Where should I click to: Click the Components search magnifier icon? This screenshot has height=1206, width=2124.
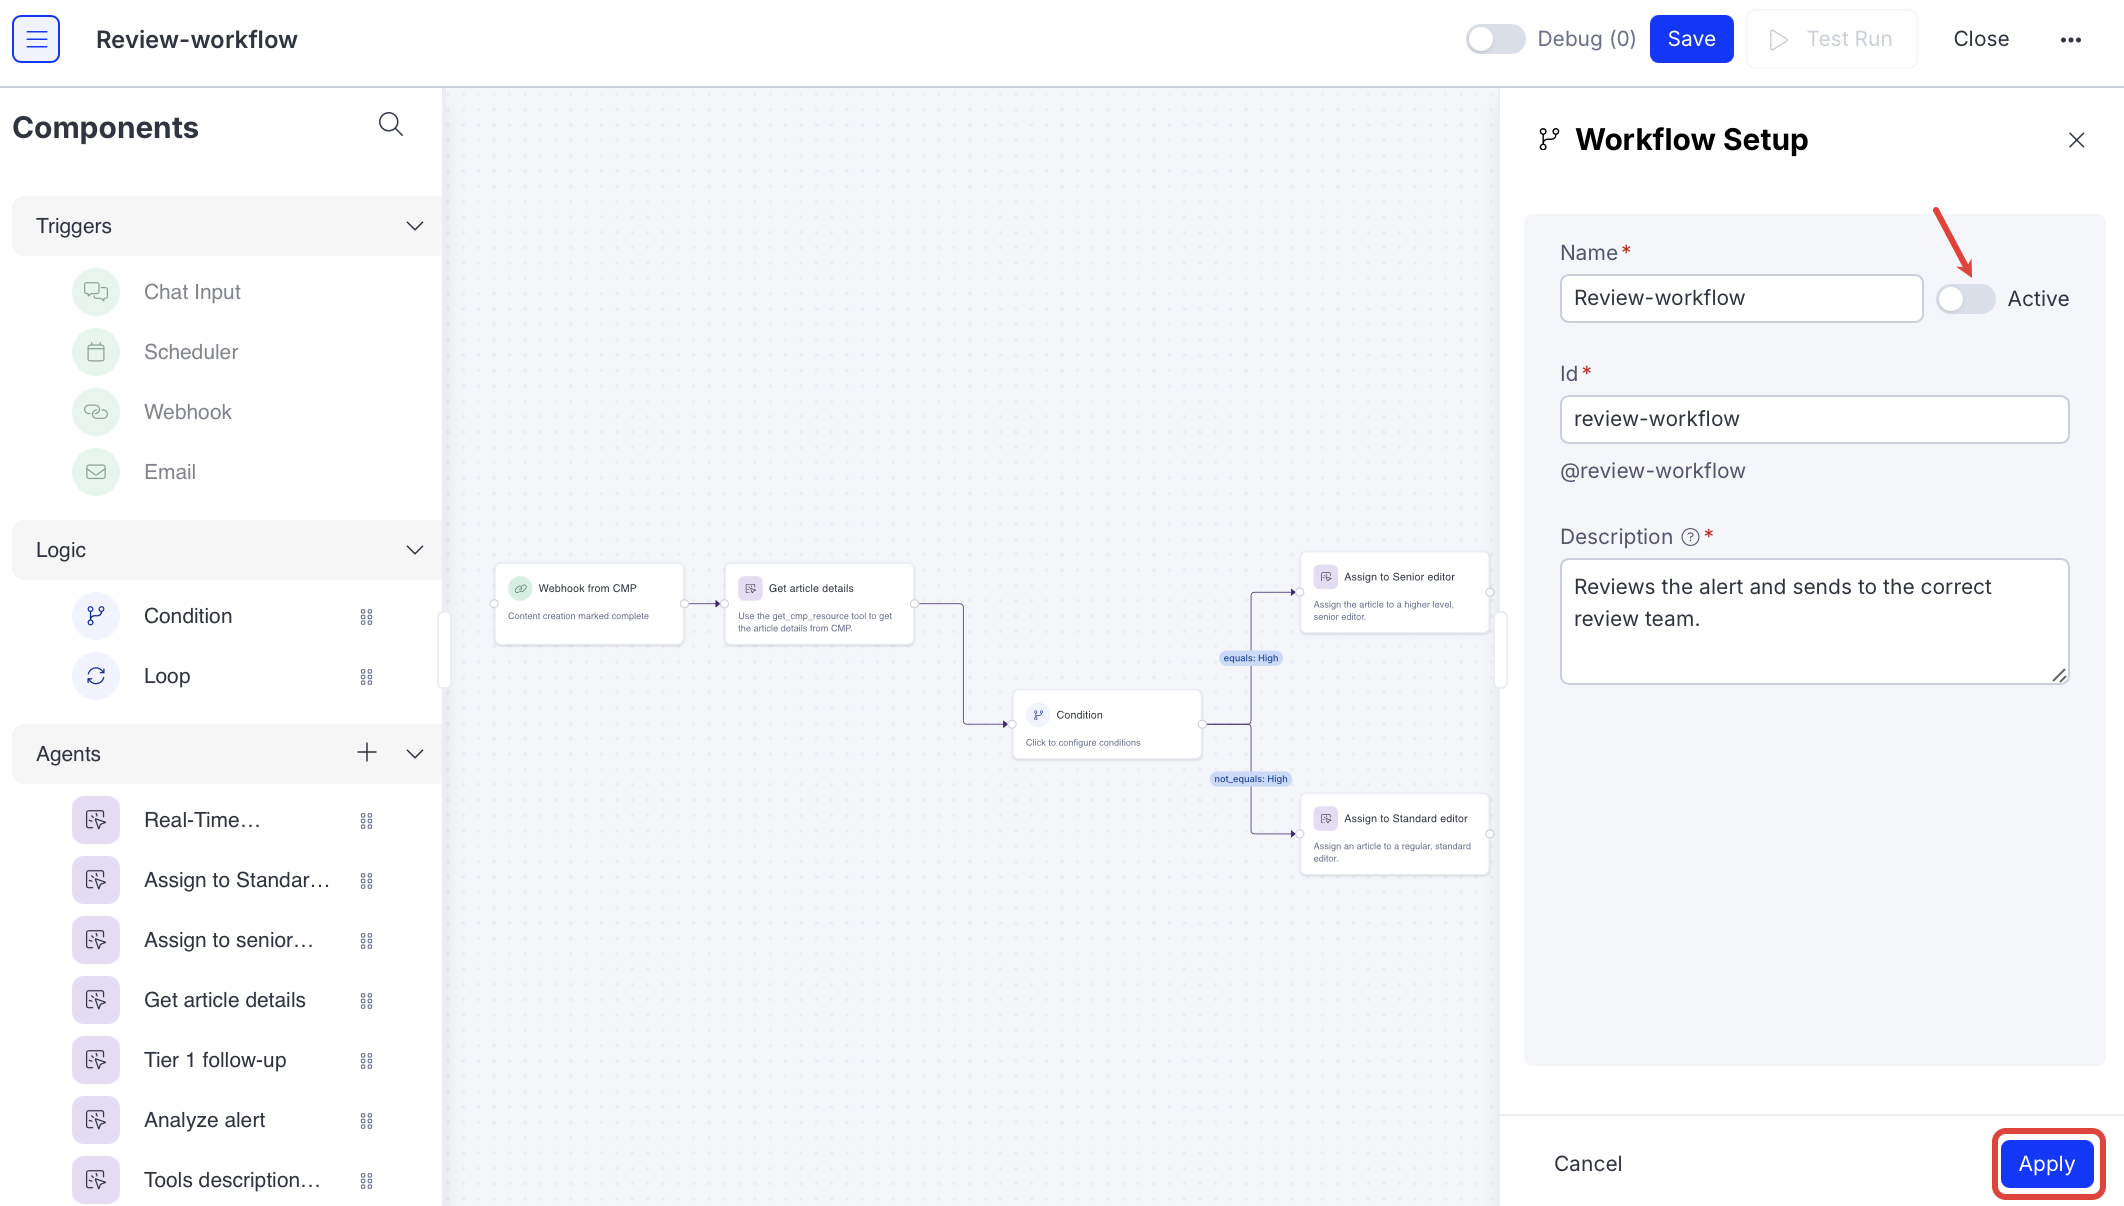(x=390, y=124)
